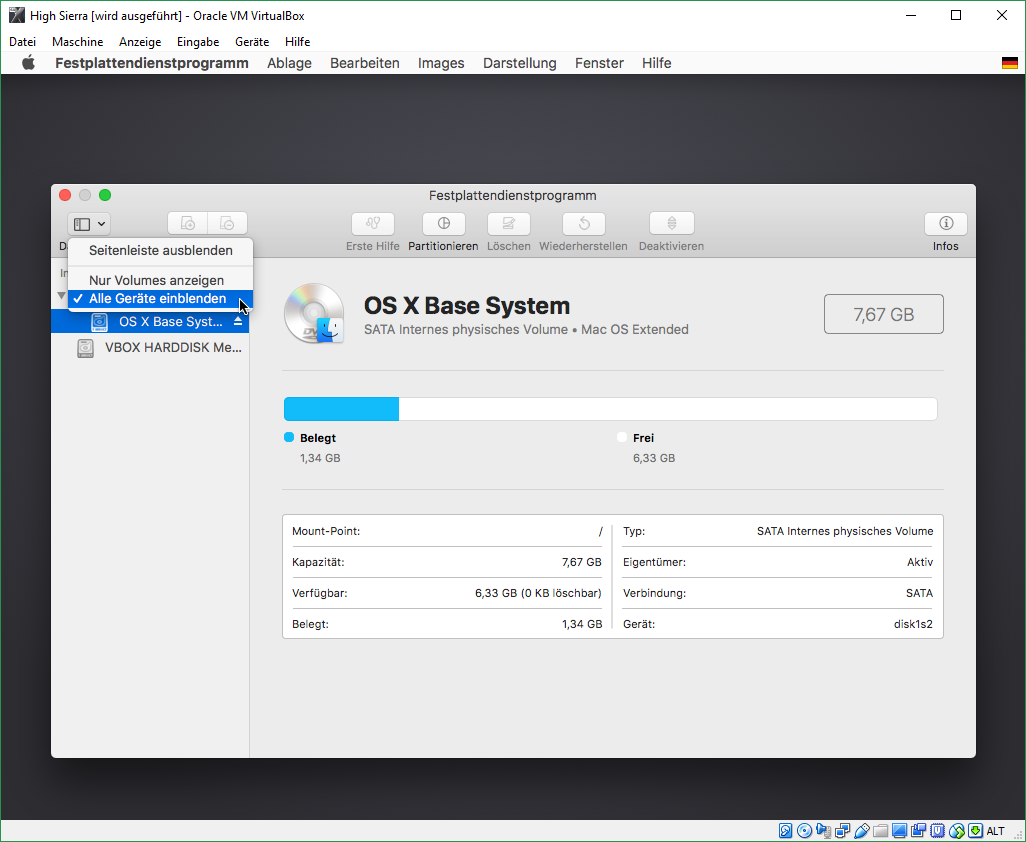This screenshot has height=842, width=1026.
Task: Choose Seitenleiste ausblenden from popup
Action: [x=160, y=251]
